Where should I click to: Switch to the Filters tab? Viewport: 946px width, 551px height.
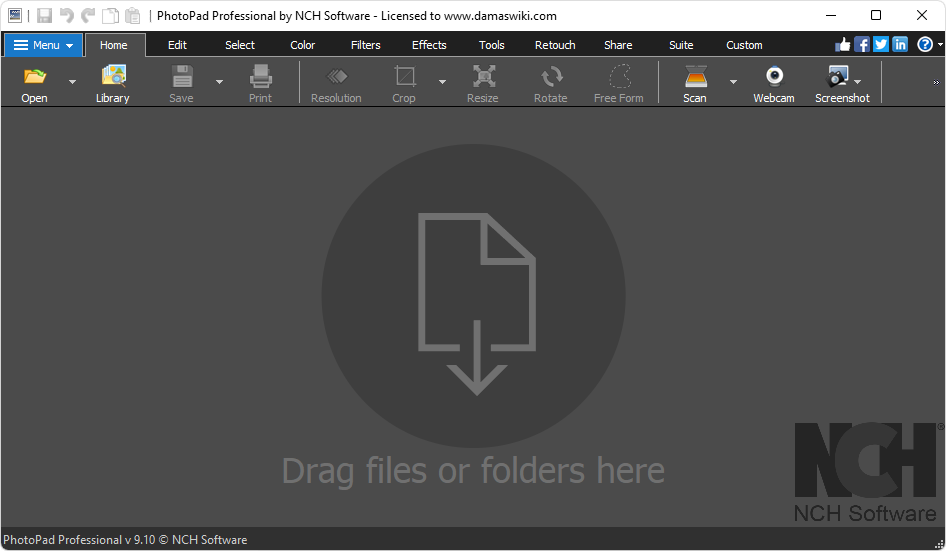point(366,45)
